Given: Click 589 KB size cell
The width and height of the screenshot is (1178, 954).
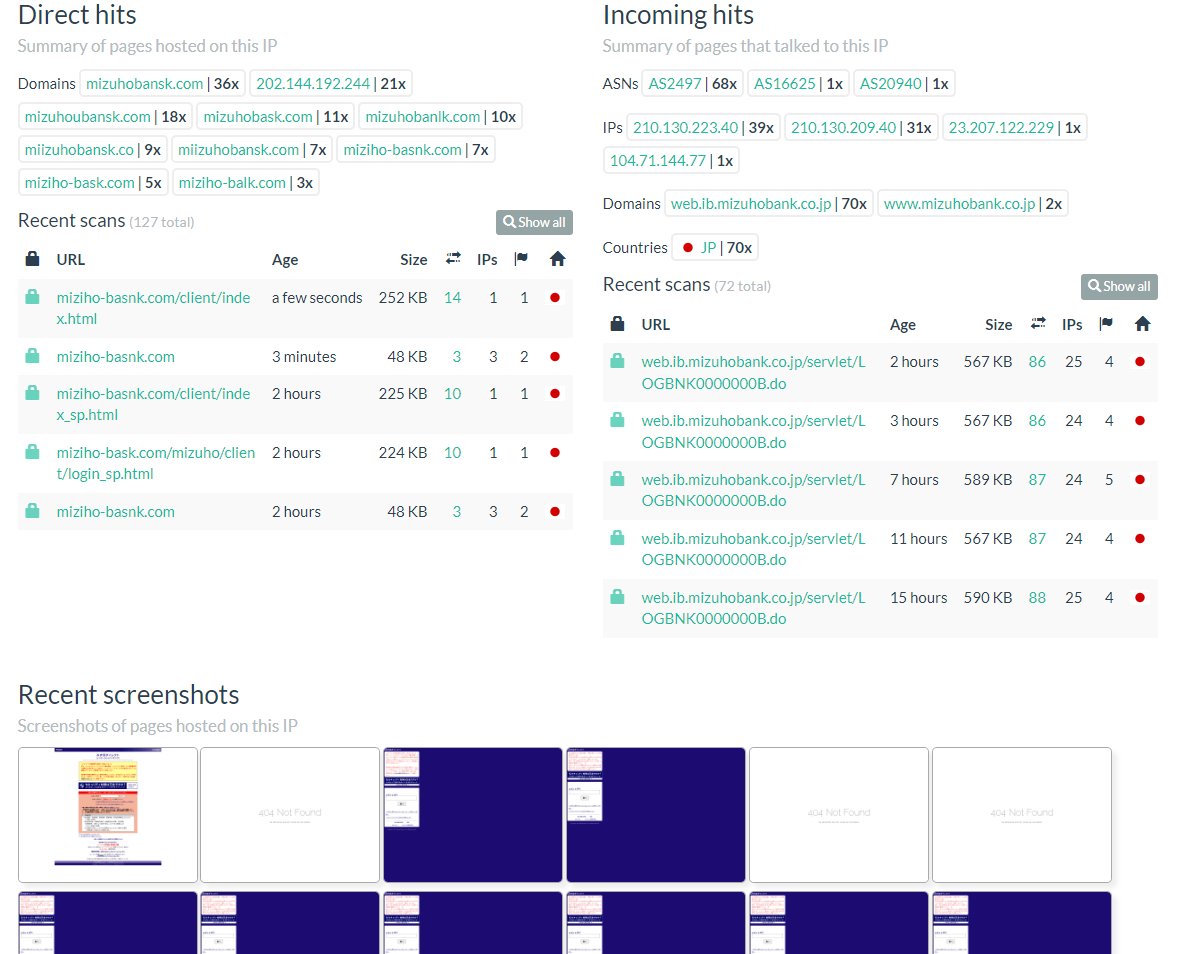Looking at the screenshot, I should [988, 479].
